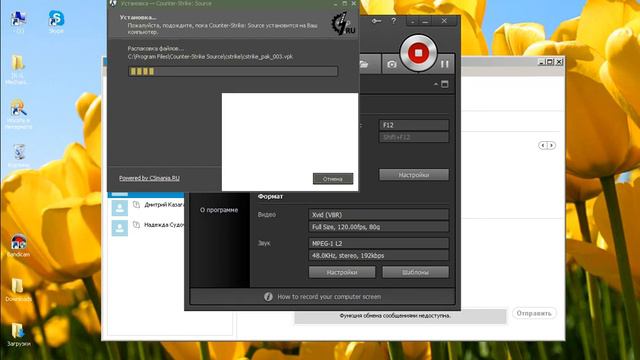Click the info icon in Bandicam footer
The image size is (640, 360).
(x=268, y=297)
